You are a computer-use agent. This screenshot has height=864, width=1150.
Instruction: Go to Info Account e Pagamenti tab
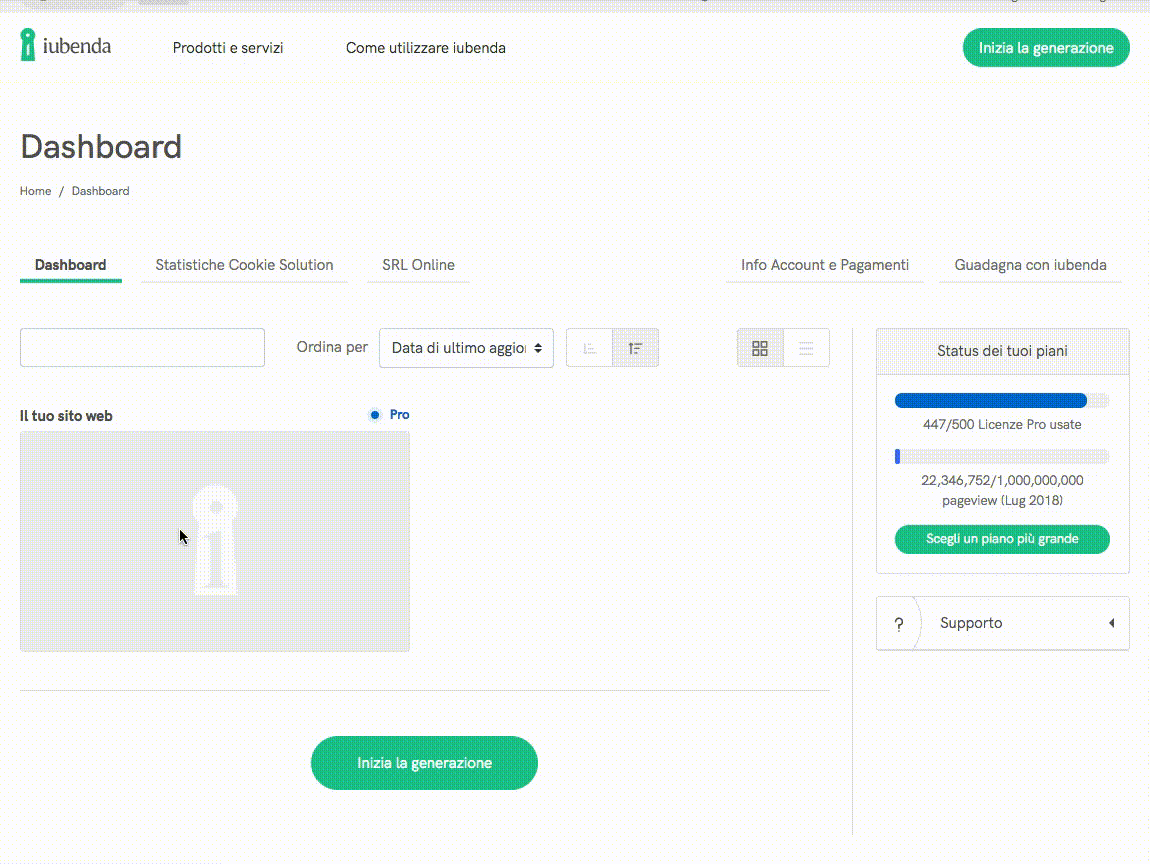coord(824,265)
